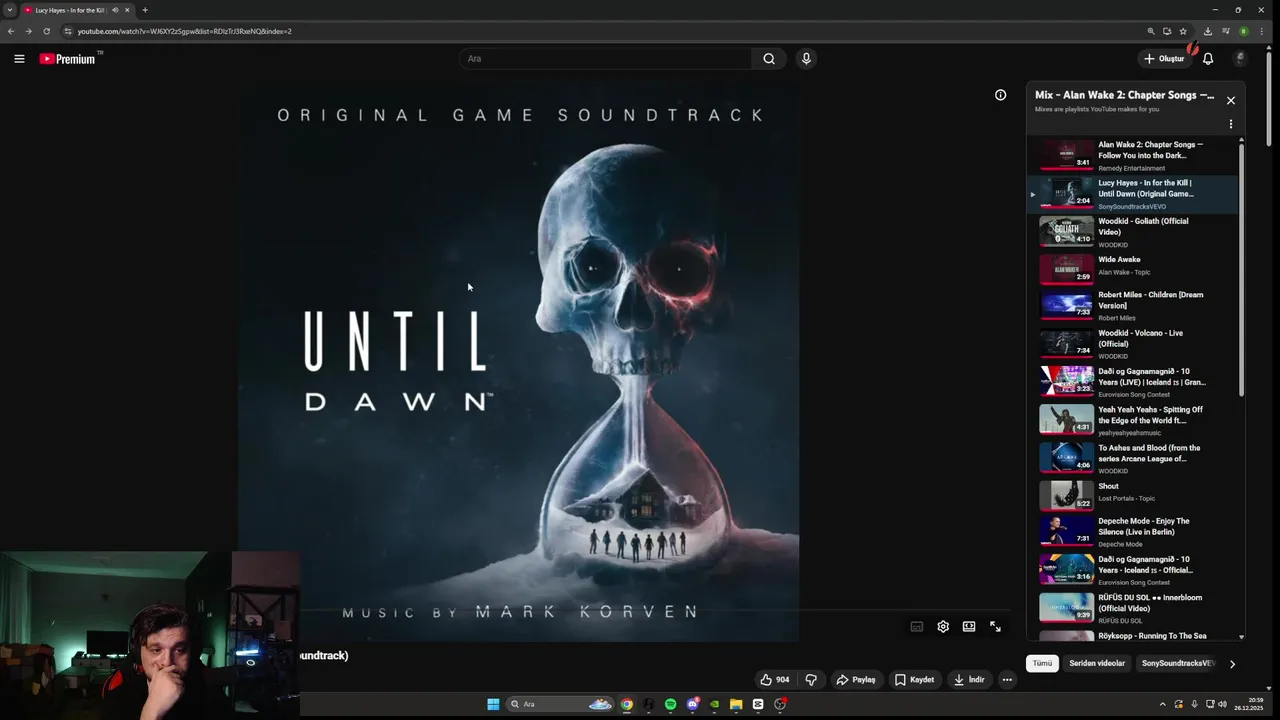Open more actions ellipsis below video
1280x720 pixels.
(1007, 680)
